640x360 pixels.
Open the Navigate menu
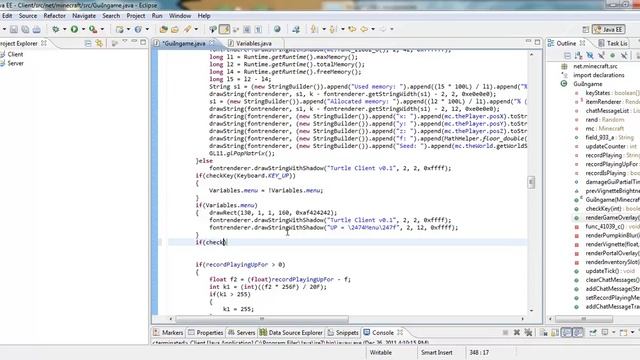pyautogui.click(x=84, y=16)
